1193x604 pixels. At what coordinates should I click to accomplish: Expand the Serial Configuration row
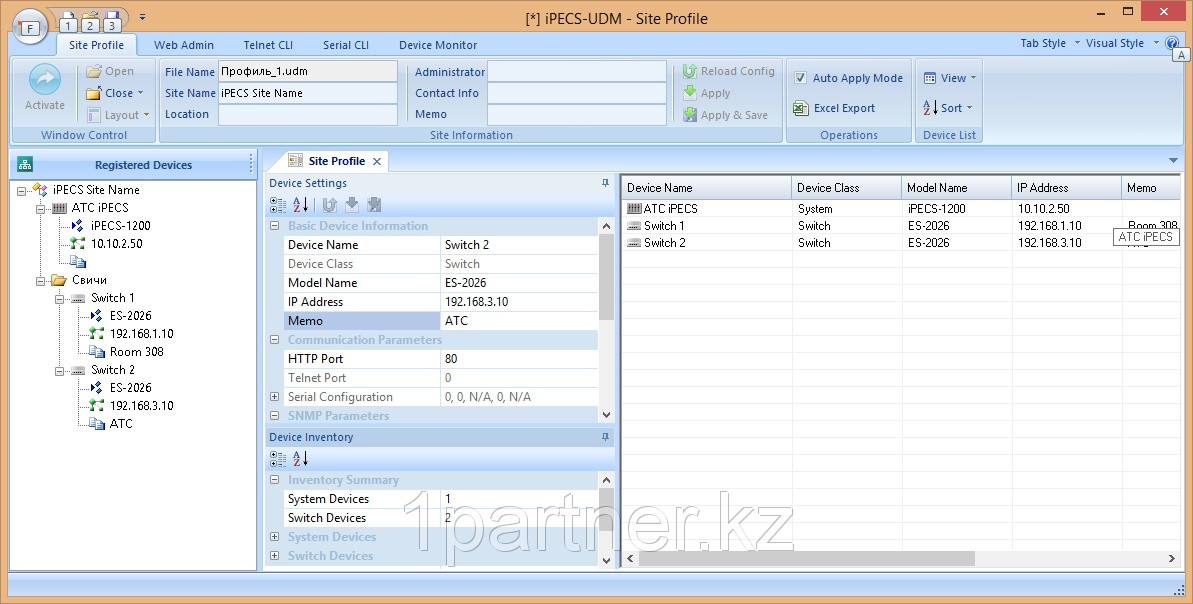[x=275, y=397]
